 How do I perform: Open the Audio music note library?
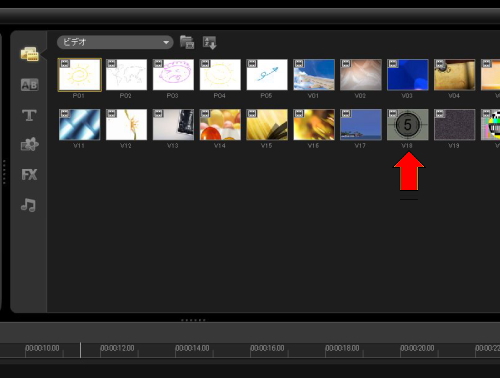(x=28, y=205)
